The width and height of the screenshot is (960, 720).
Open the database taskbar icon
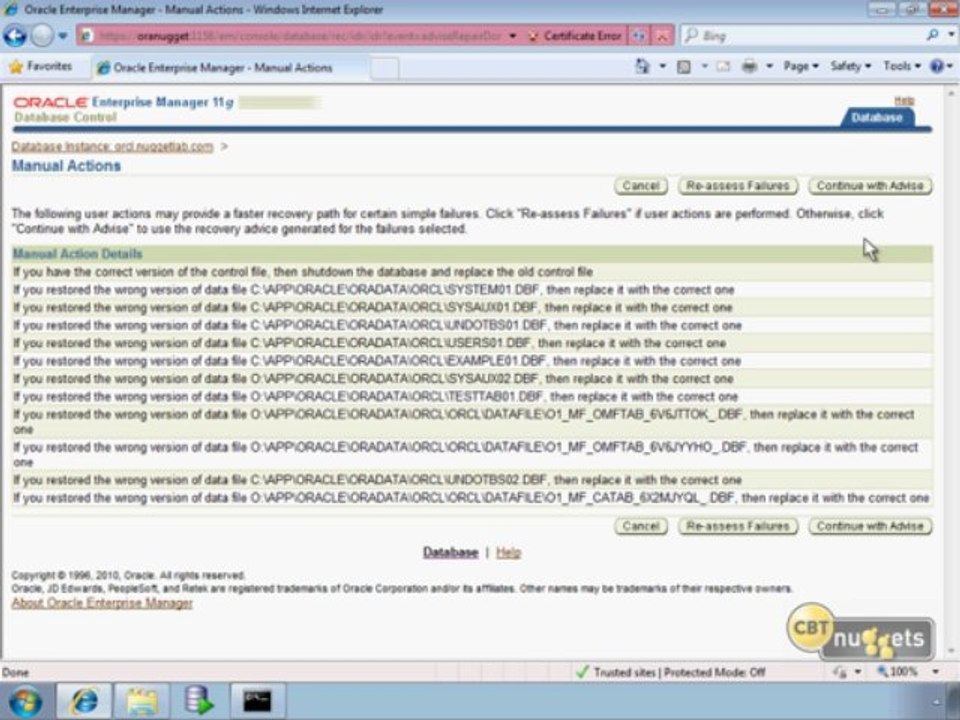(x=199, y=702)
